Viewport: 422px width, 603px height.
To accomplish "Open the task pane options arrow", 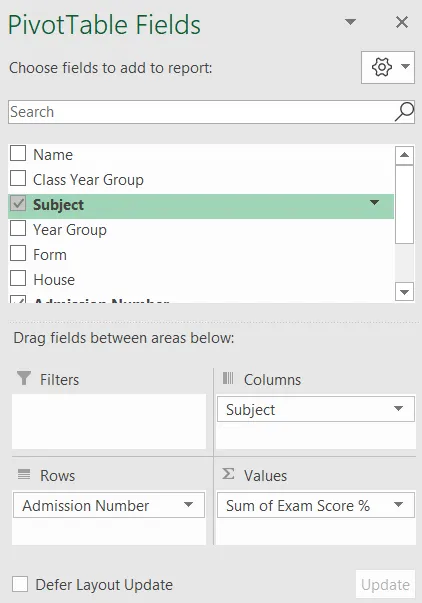I will [350, 22].
